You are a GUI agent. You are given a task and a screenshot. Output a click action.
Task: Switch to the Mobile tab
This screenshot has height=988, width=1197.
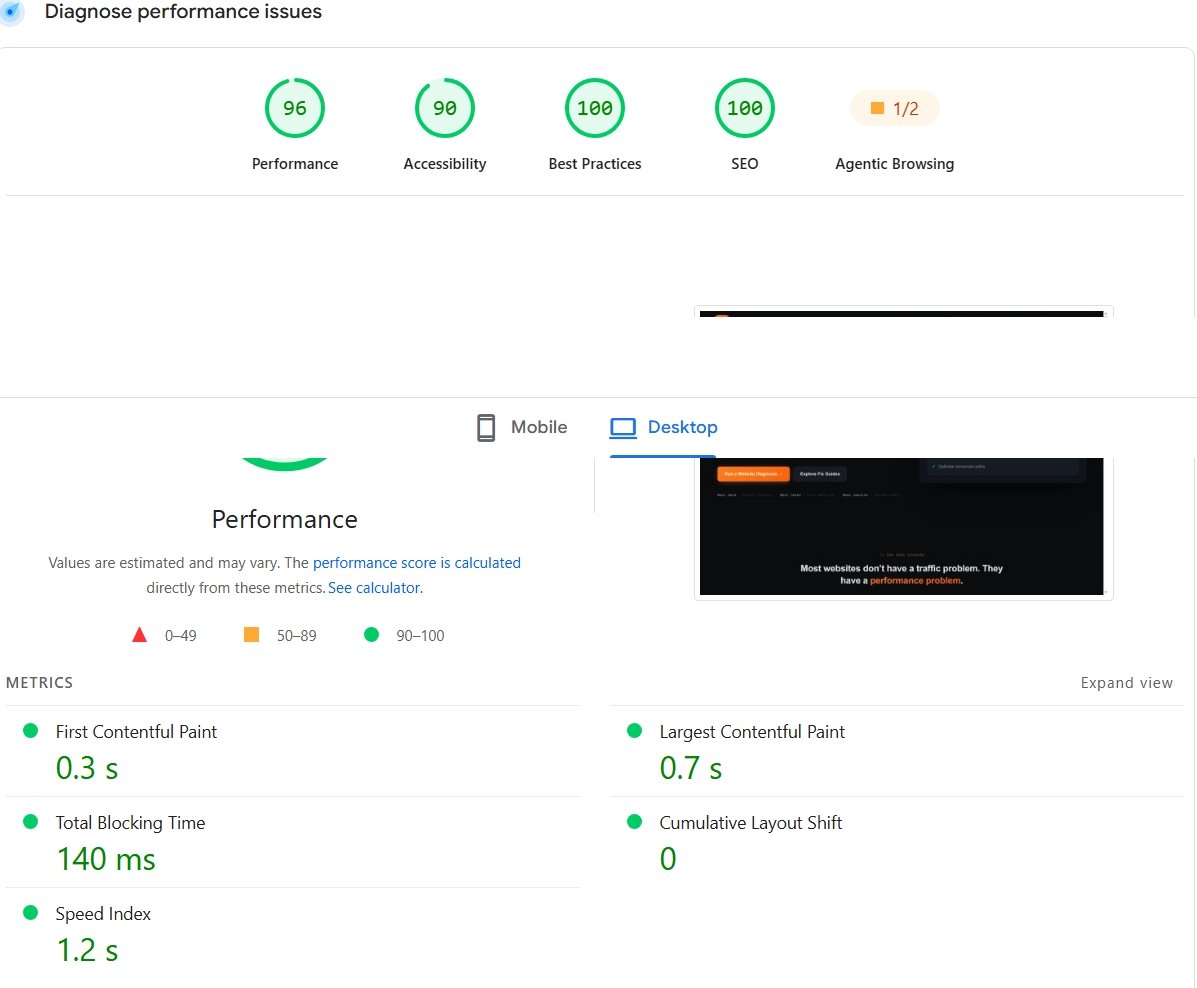tap(522, 428)
